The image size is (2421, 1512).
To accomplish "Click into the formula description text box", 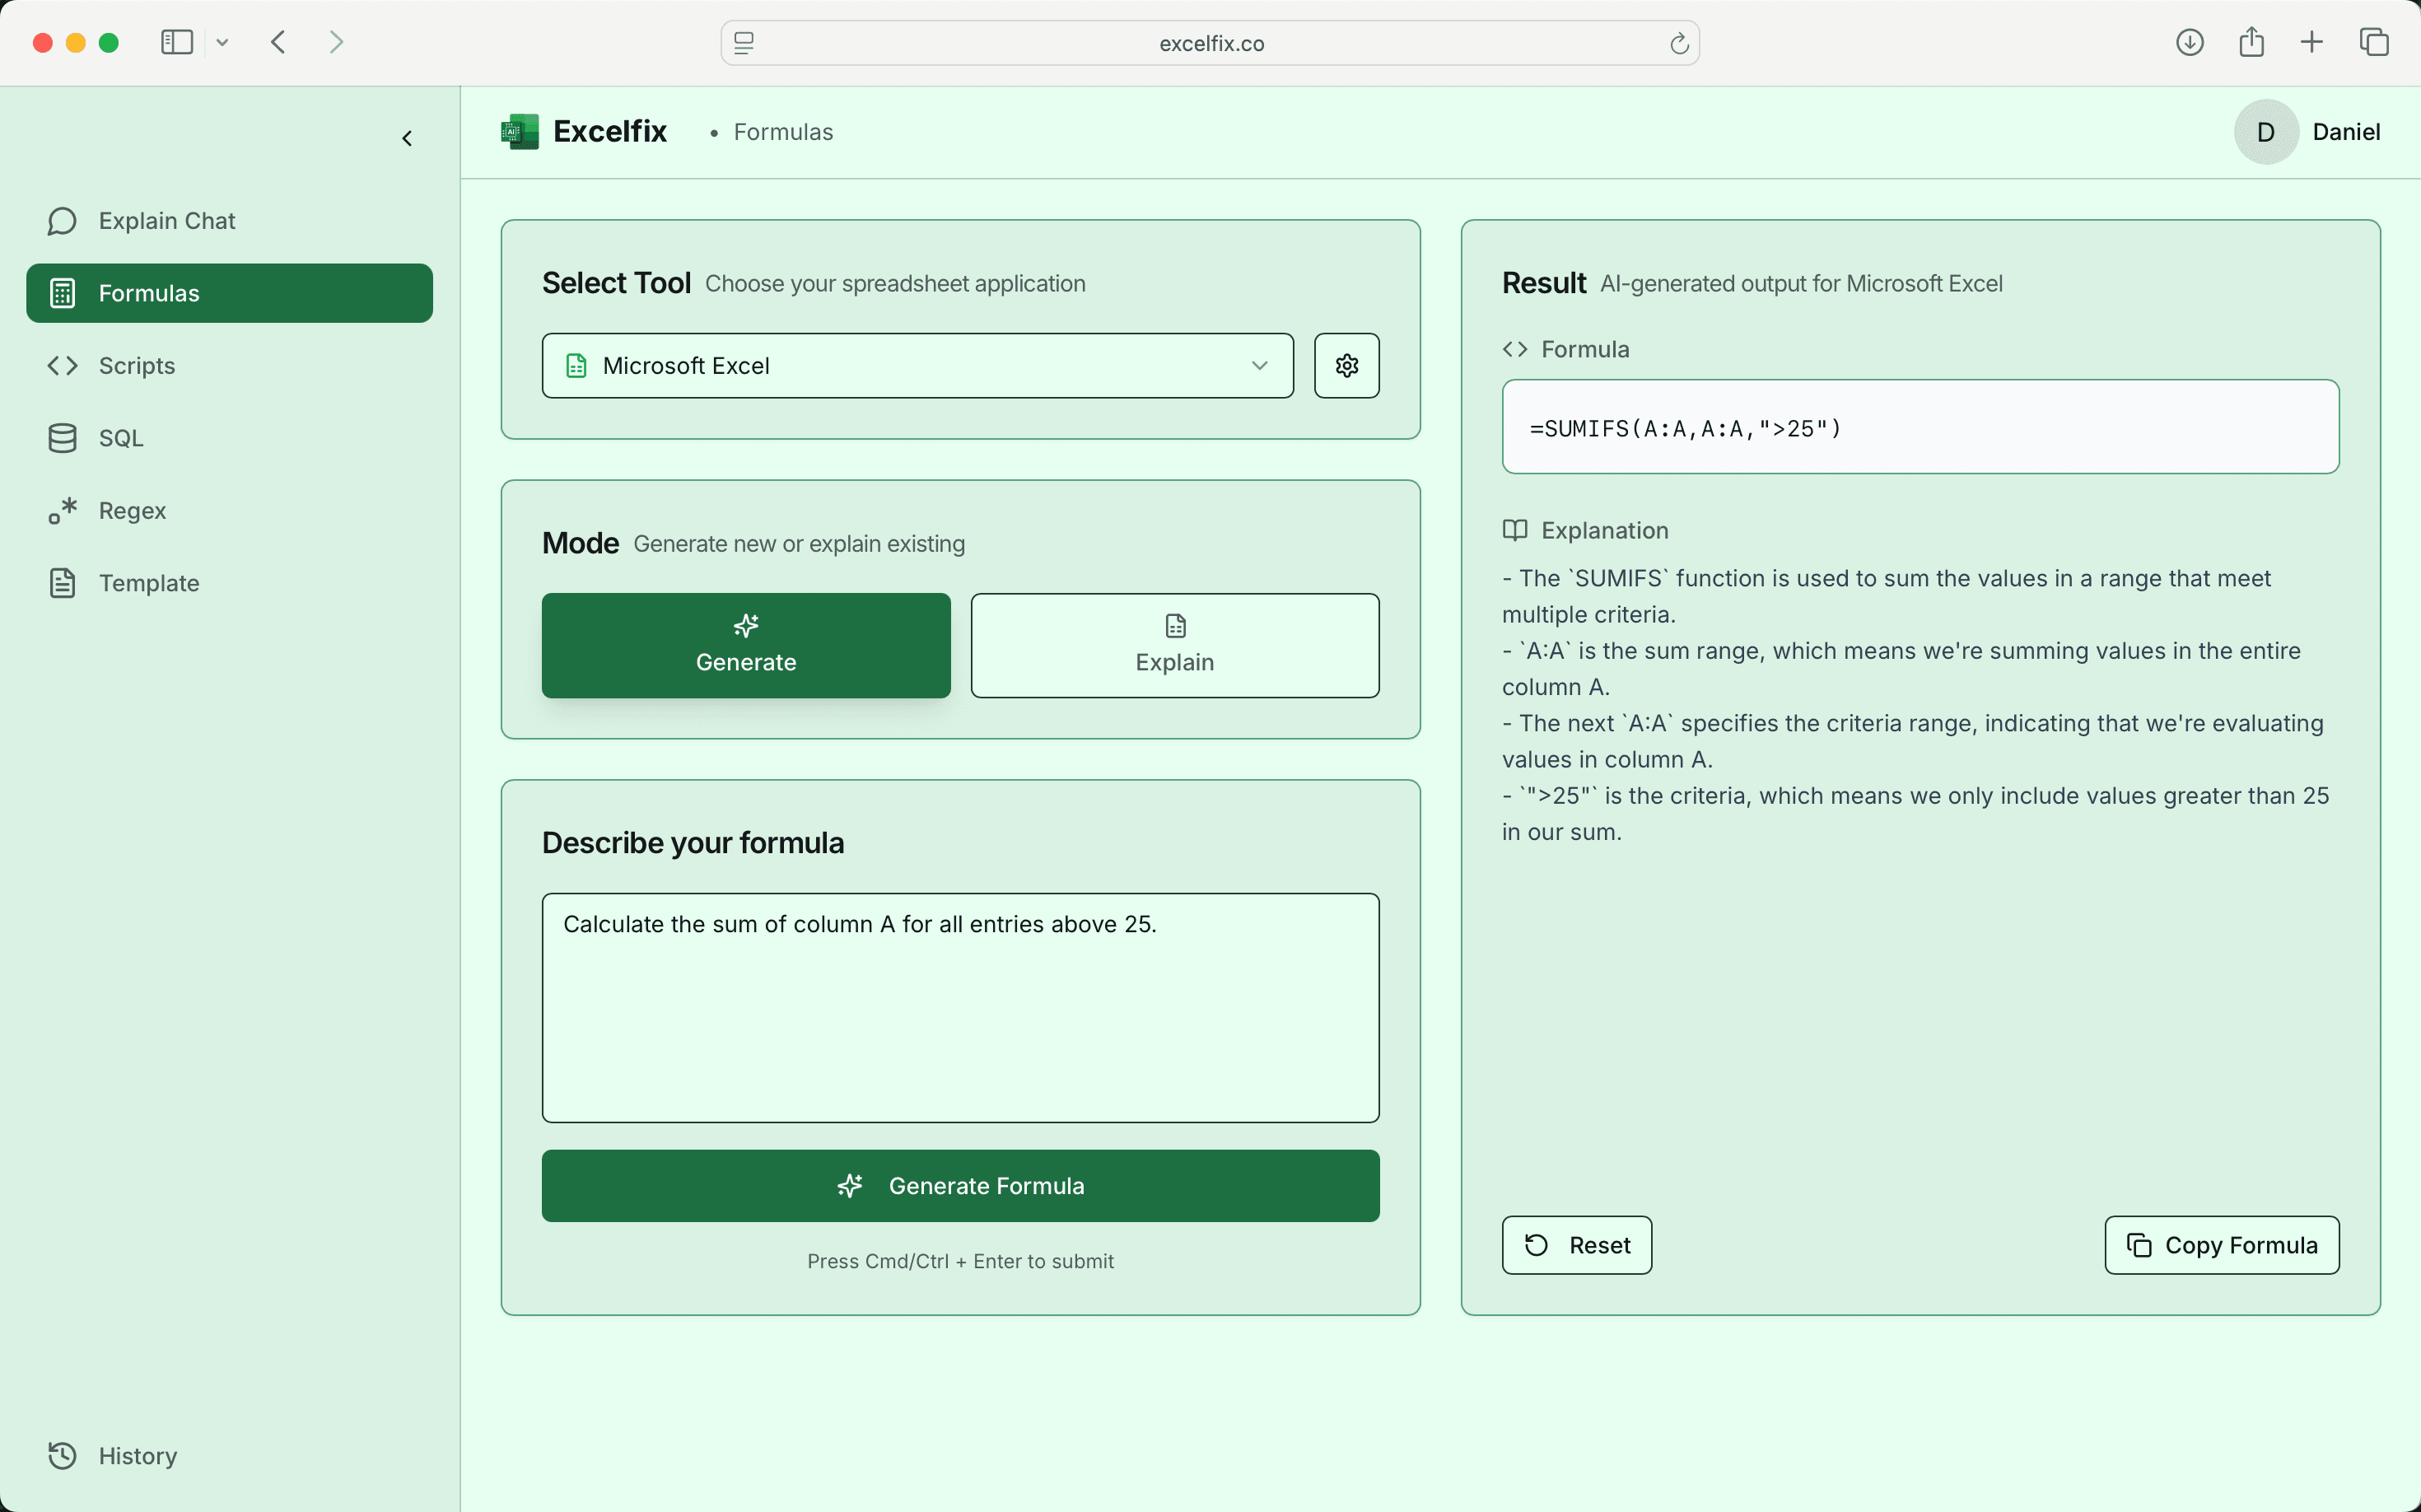I will click(x=960, y=1007).
